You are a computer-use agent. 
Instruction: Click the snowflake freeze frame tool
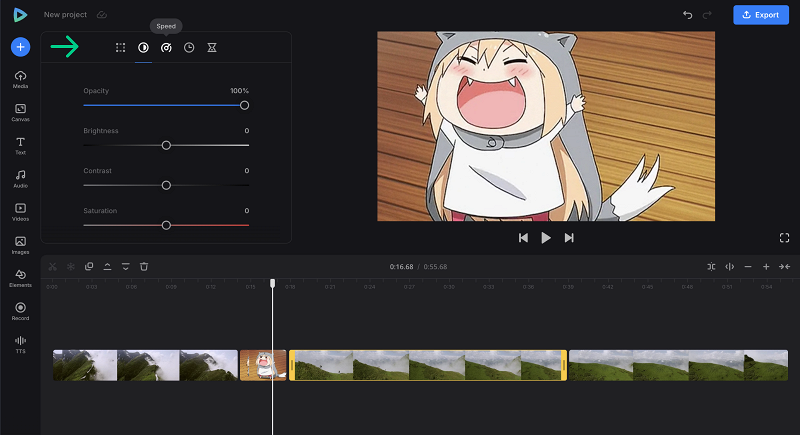point(71,266)
